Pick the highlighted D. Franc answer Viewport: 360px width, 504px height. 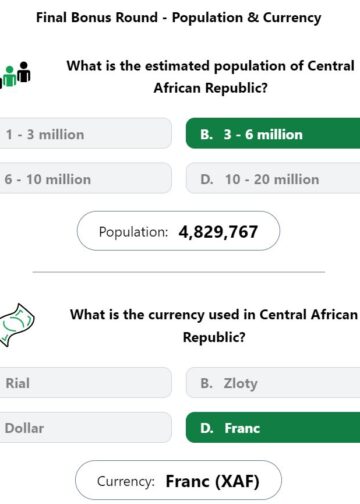tap(273, 428)
